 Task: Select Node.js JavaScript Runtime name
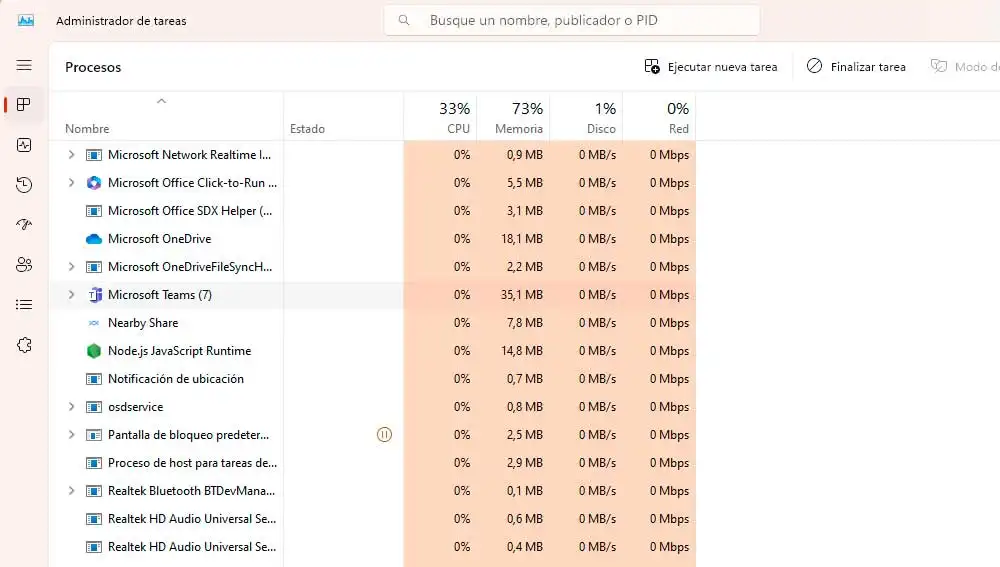[179, 351]
